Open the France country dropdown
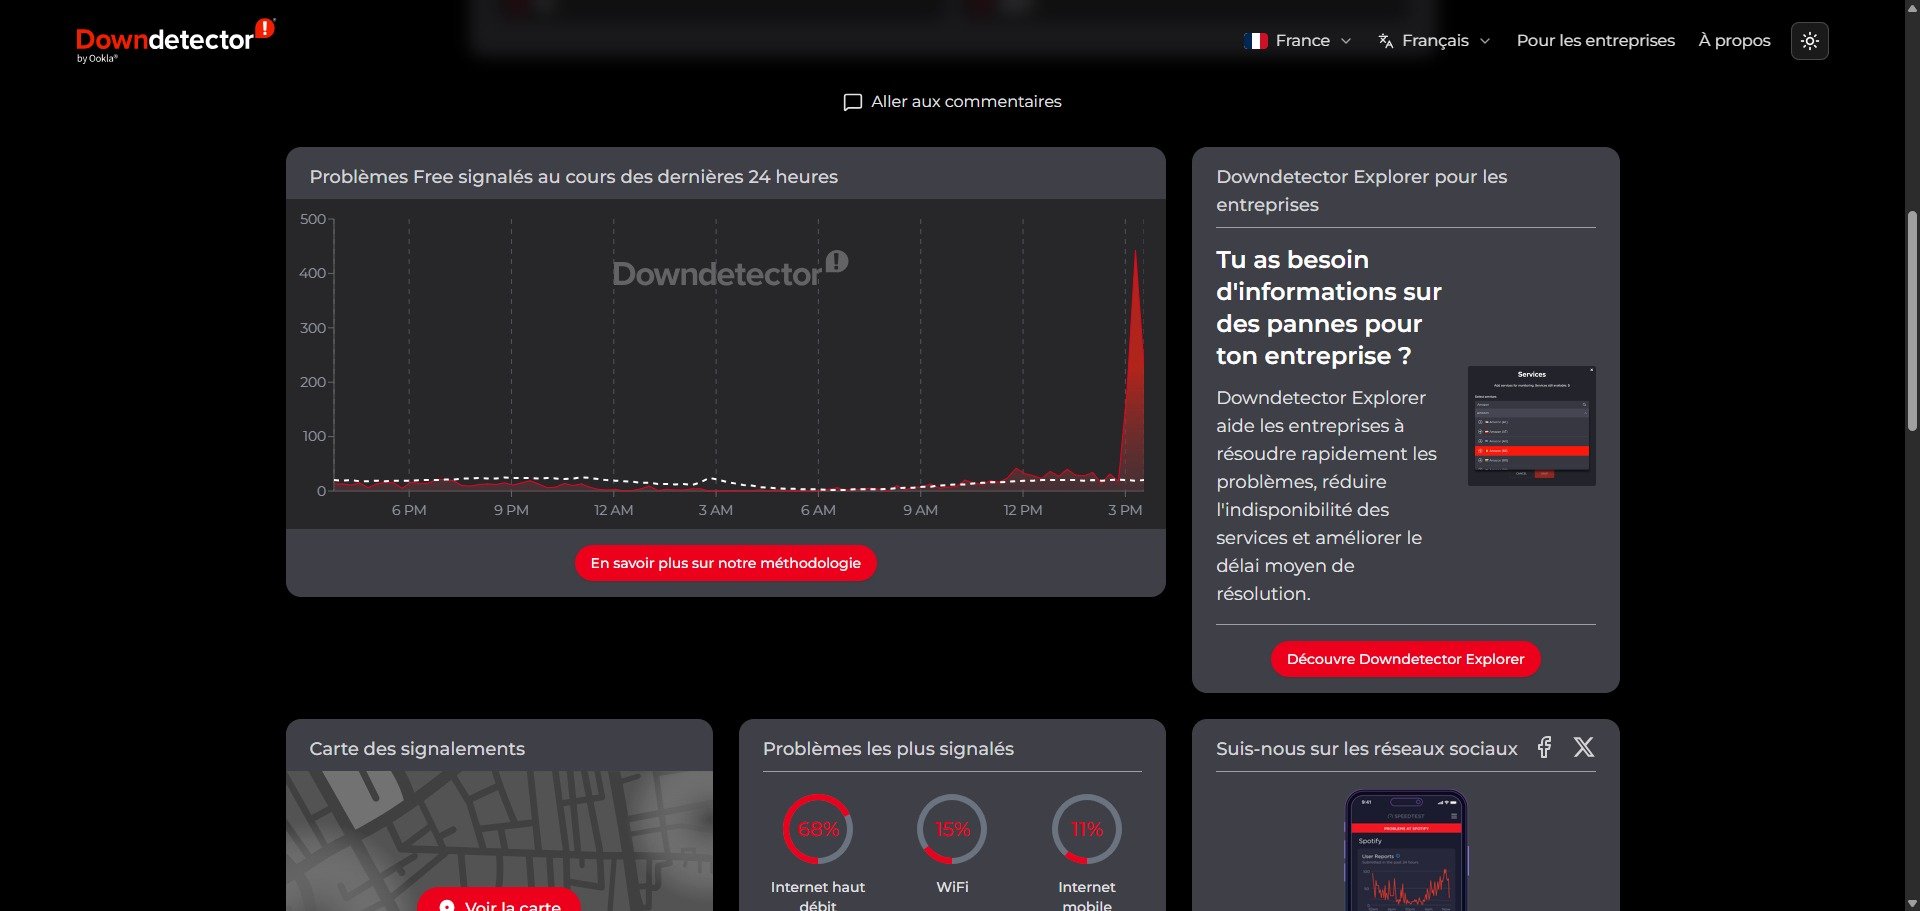 click(x=1298, y=41)
